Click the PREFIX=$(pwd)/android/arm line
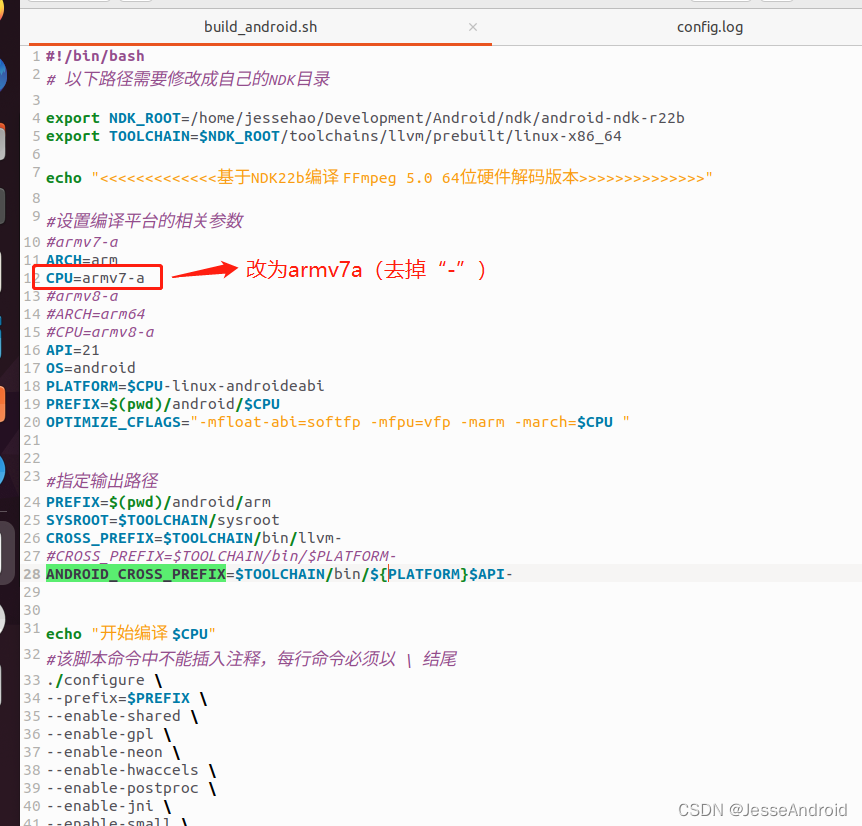The width and height of the screenshot is (862, 826). point(158,502)
